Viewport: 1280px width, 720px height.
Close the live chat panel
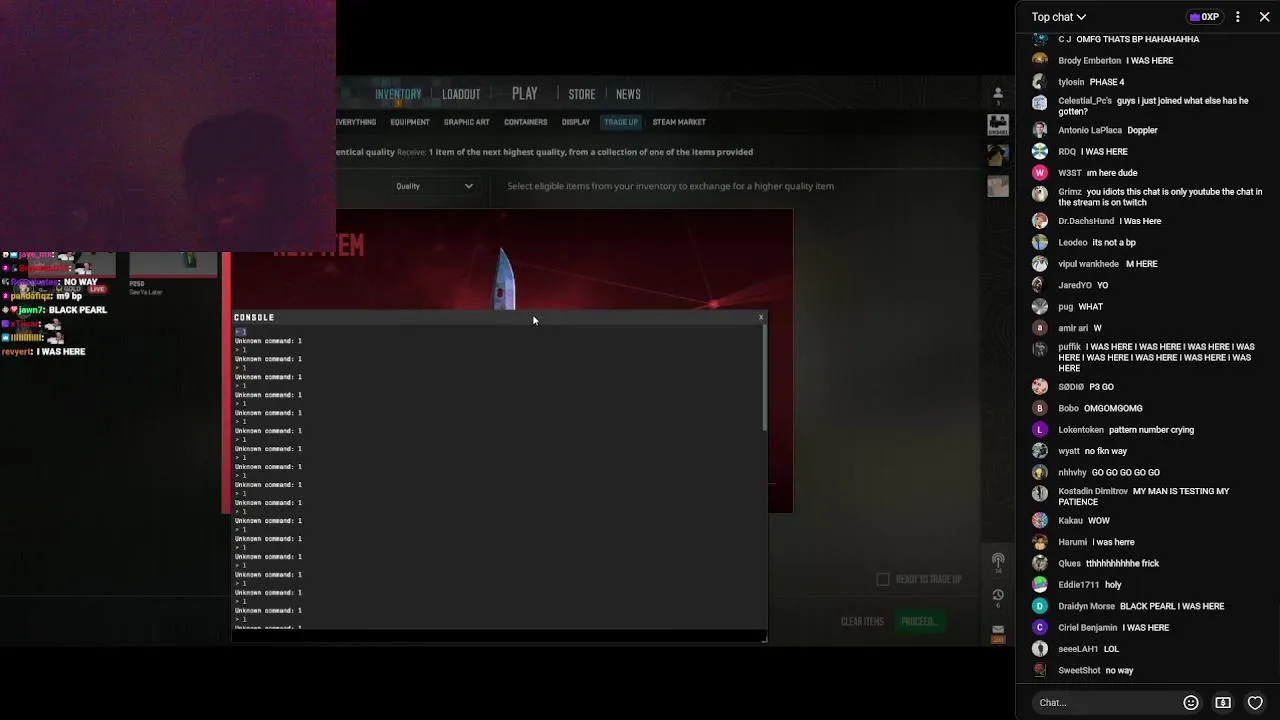click(x=1265, y=17)
